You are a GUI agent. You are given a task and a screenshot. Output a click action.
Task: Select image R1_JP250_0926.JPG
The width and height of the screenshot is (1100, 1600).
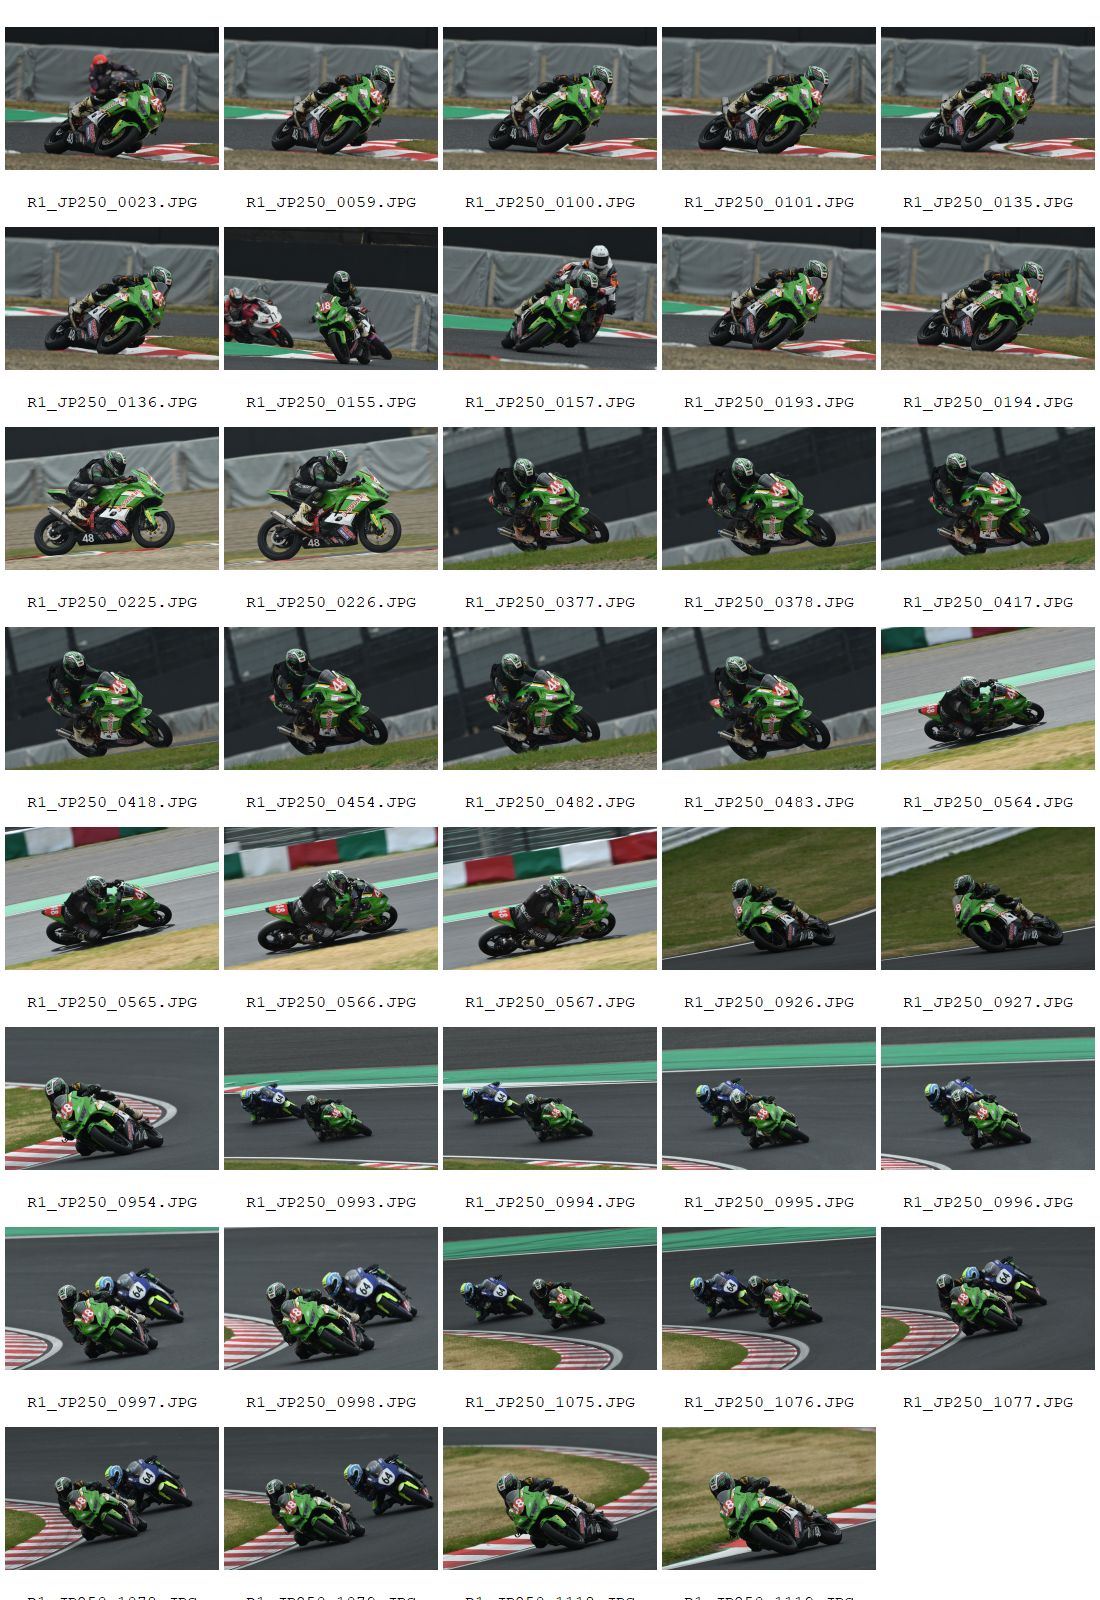[x=769, y=898]
